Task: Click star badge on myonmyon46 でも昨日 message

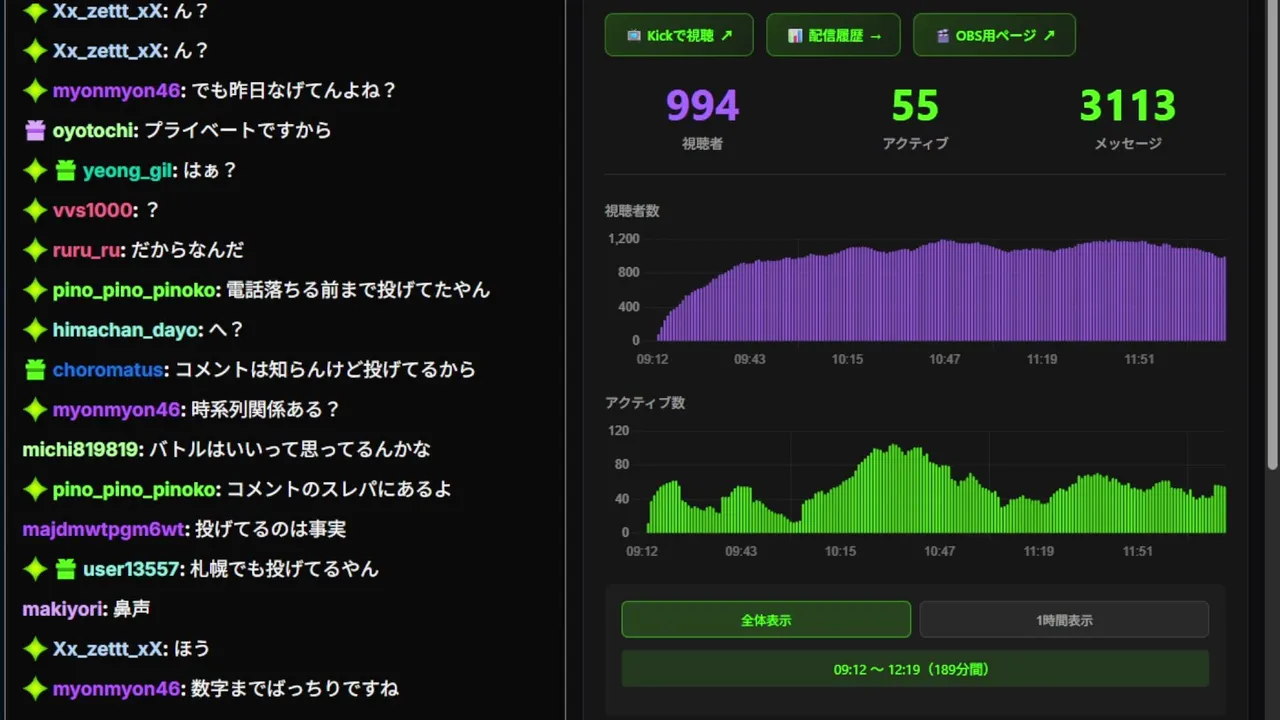Action: pyautogui.click(x=35, y=90)
